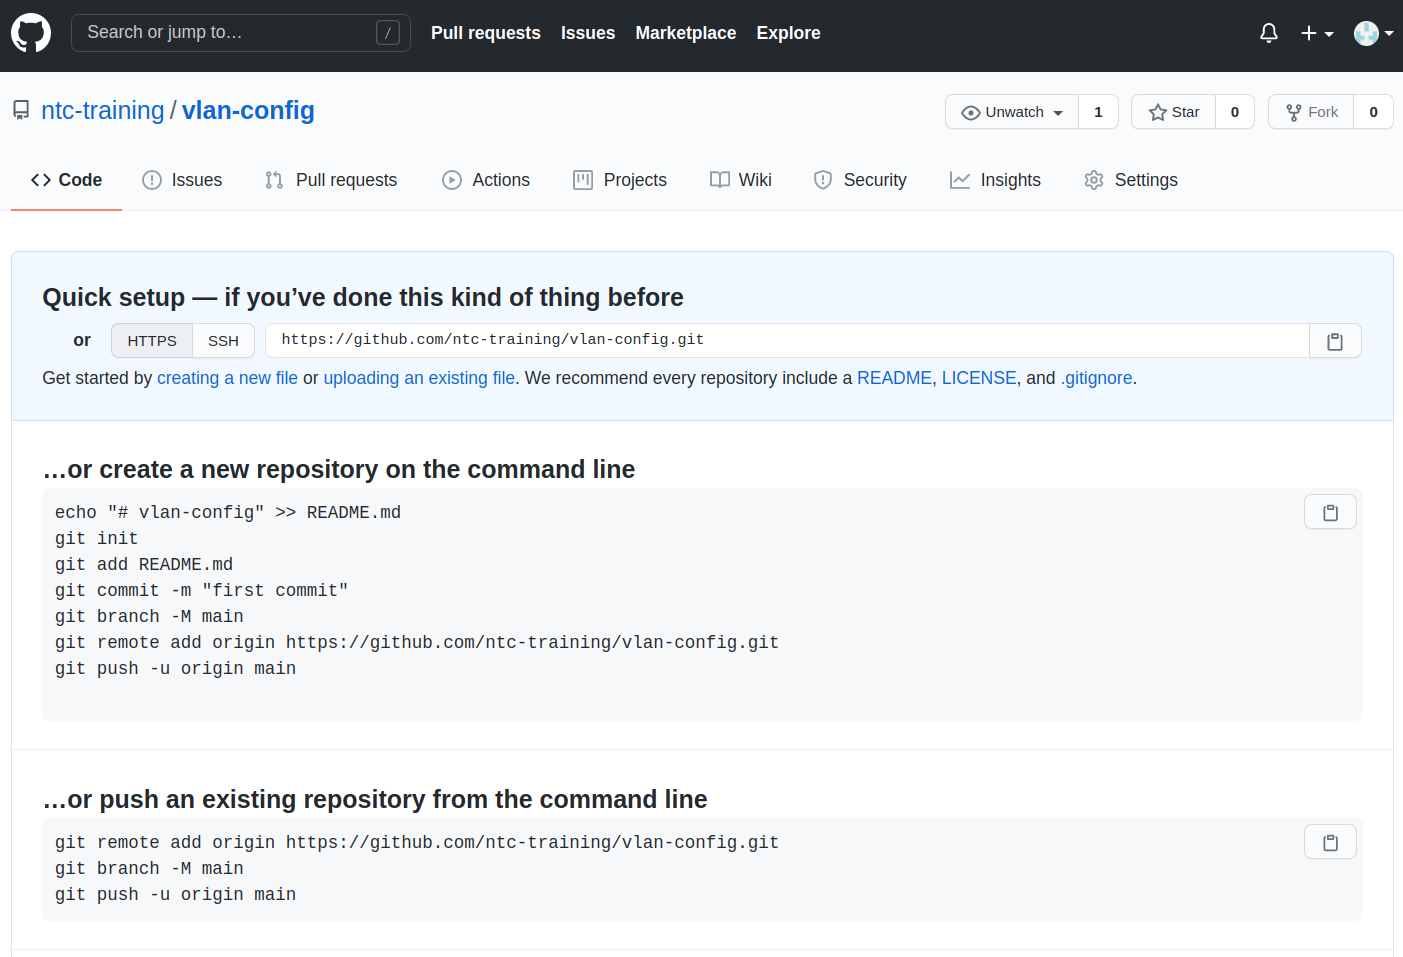The height and width of the screenshot is (957, 1403).
Task: Open the ntc-training owner link
Action: coord(102,110)
